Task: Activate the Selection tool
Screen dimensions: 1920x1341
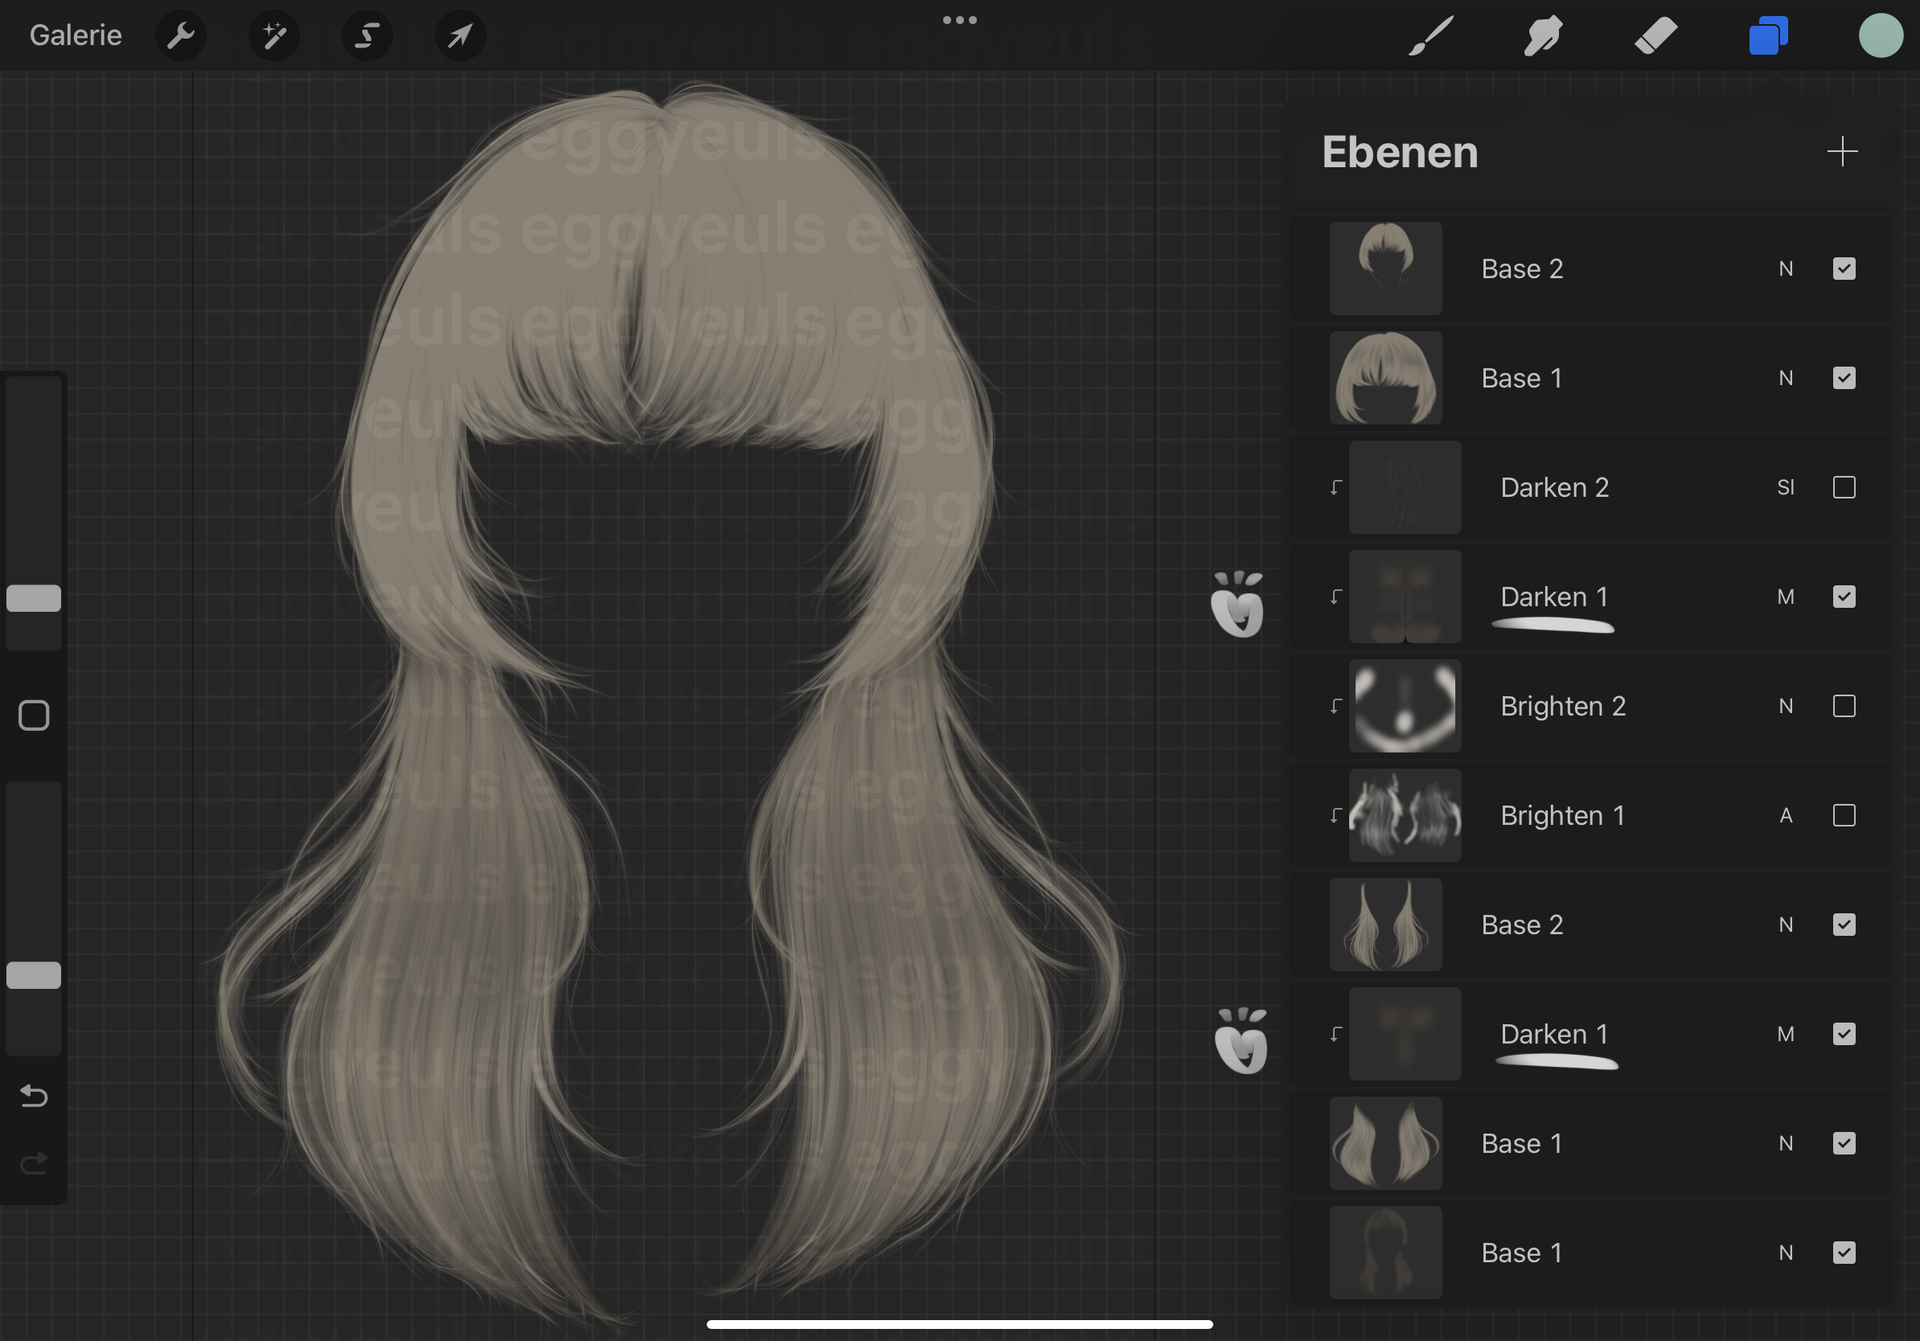Action: click(x=367, y=36)
